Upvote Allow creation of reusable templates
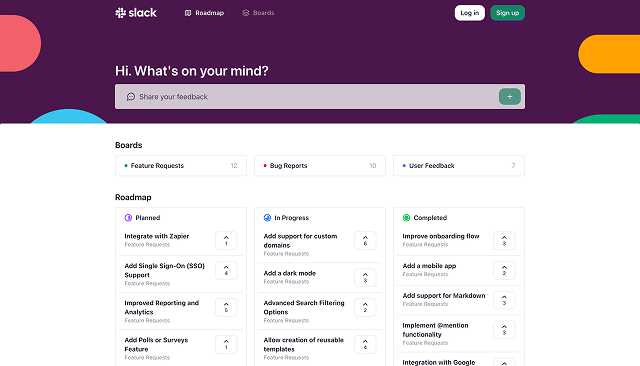Screen dimensions: 640x366 365,344
